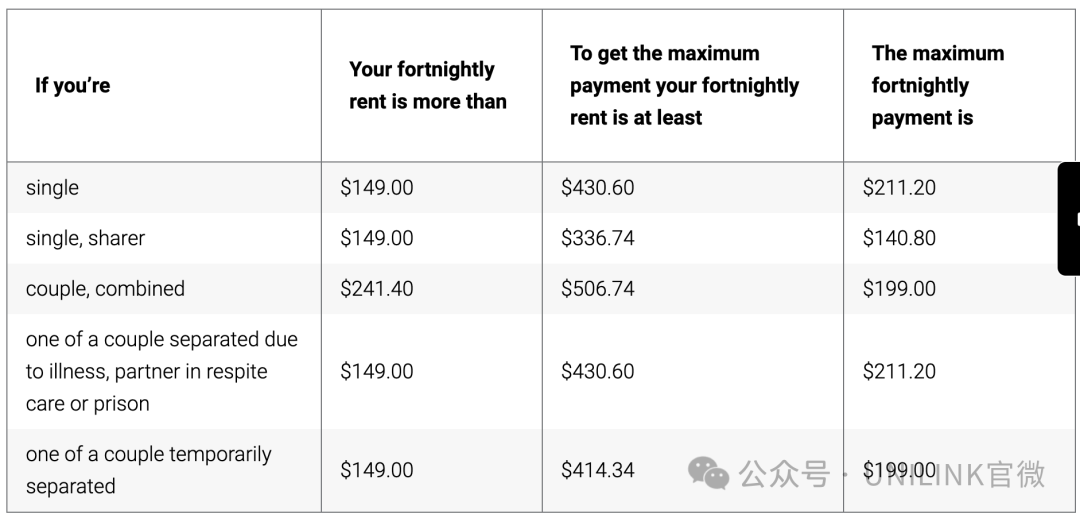This screenshot has height=518, width=1080.
Task: Select the $140.80 maximum payment cell
Action: [899, 239]
